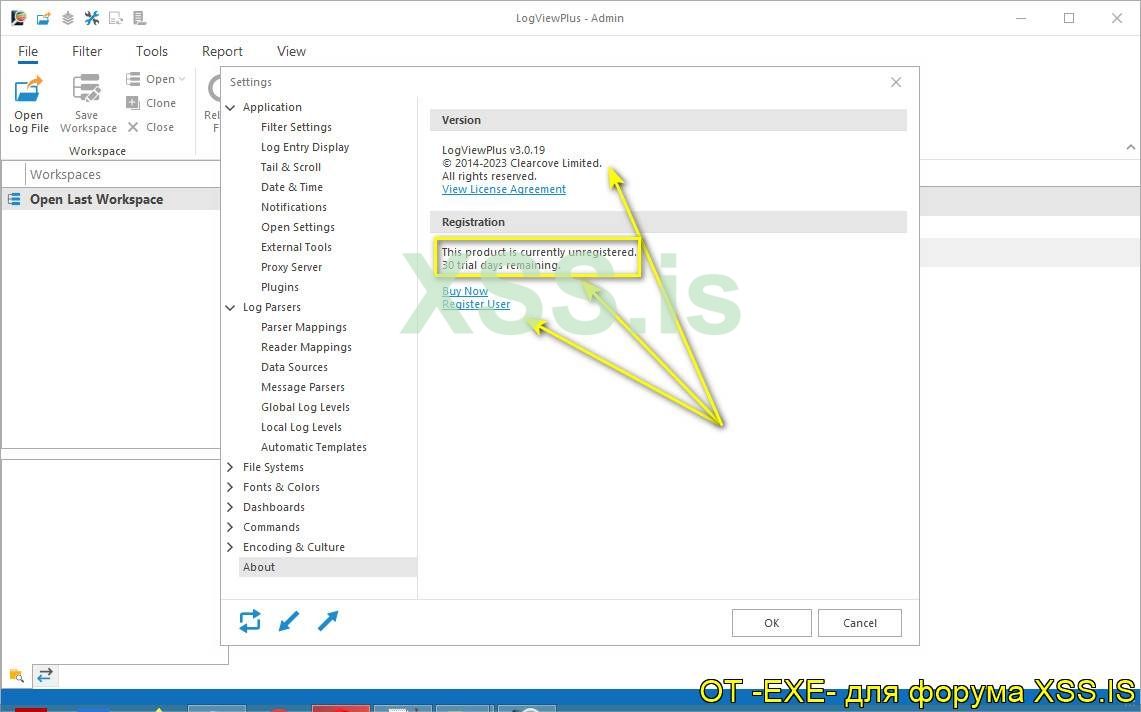Click Close workspace ribbon item
This screenshot has width=1141, height=712.
151,127
